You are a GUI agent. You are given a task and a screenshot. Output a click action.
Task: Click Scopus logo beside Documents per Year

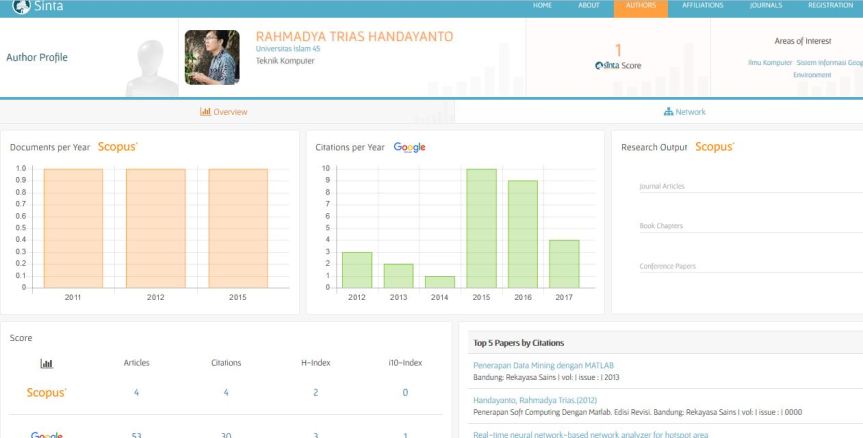(117, 147)
